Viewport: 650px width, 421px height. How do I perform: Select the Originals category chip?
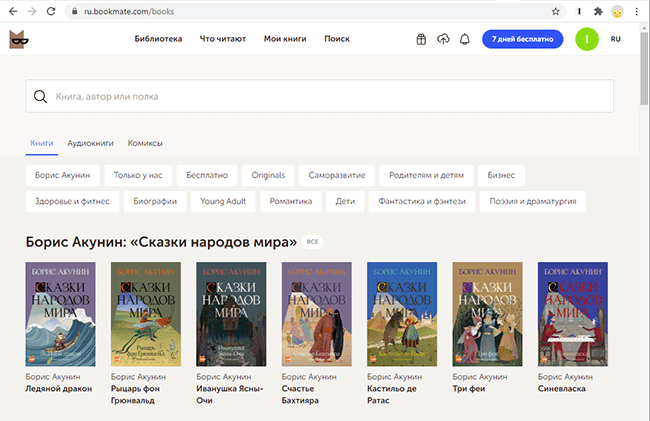pyautogui.click(x=268, y=175)
